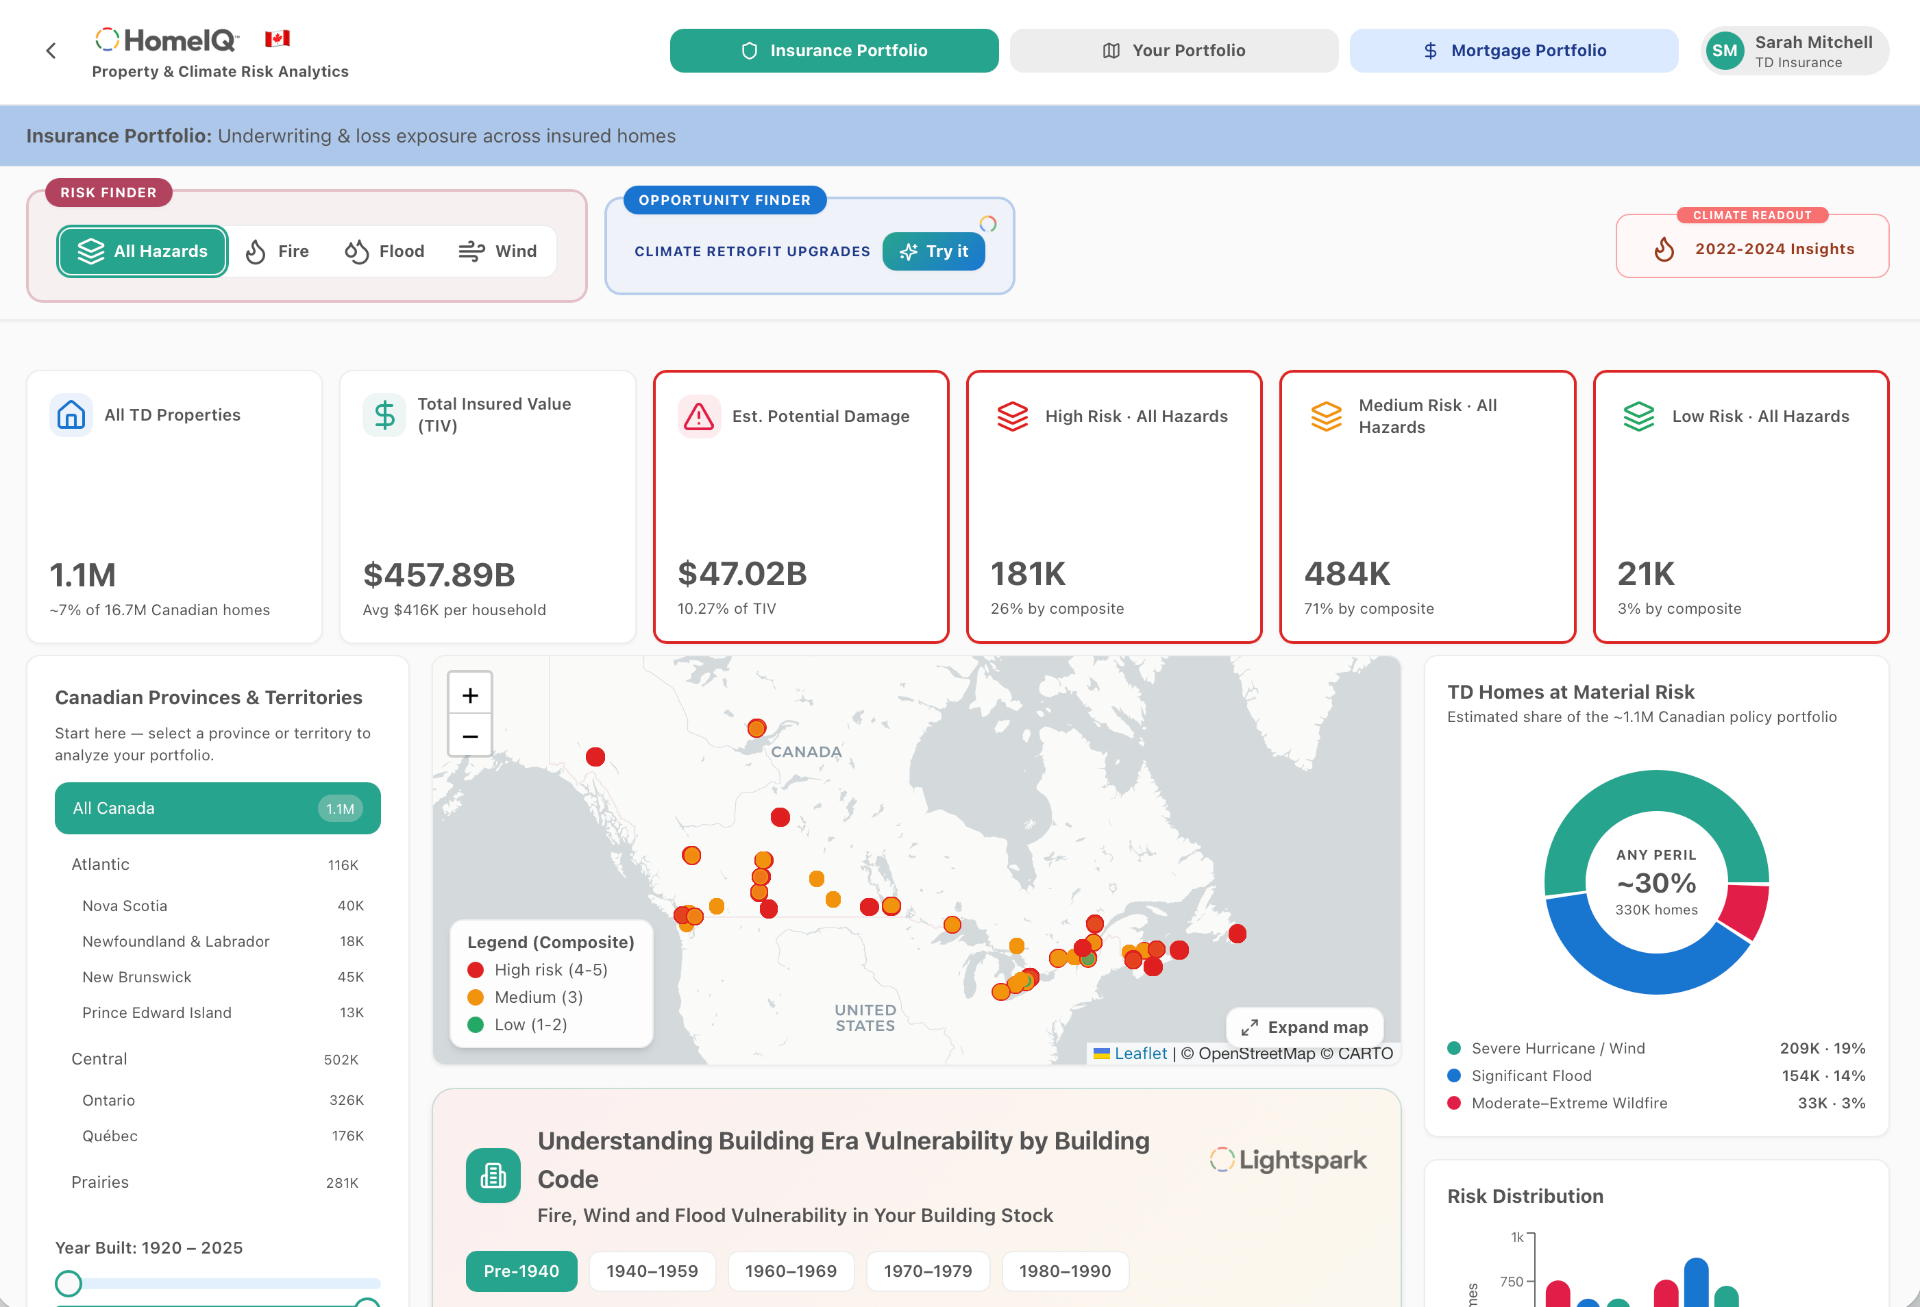This screenshot has height=1307, width=1920.
Task: Select All Canada region
Action: tap(218, 808)
